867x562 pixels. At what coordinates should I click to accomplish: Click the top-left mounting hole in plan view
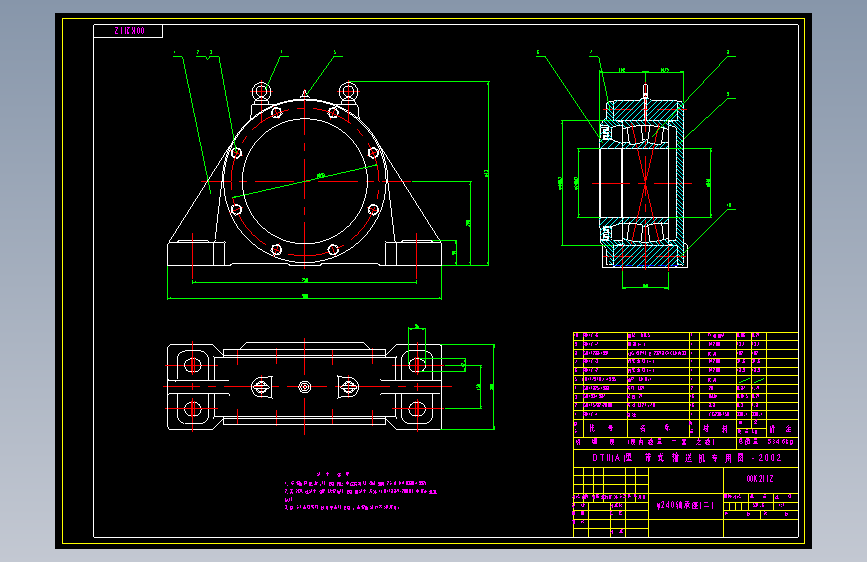pyautogui.click(x=192, y=365)
